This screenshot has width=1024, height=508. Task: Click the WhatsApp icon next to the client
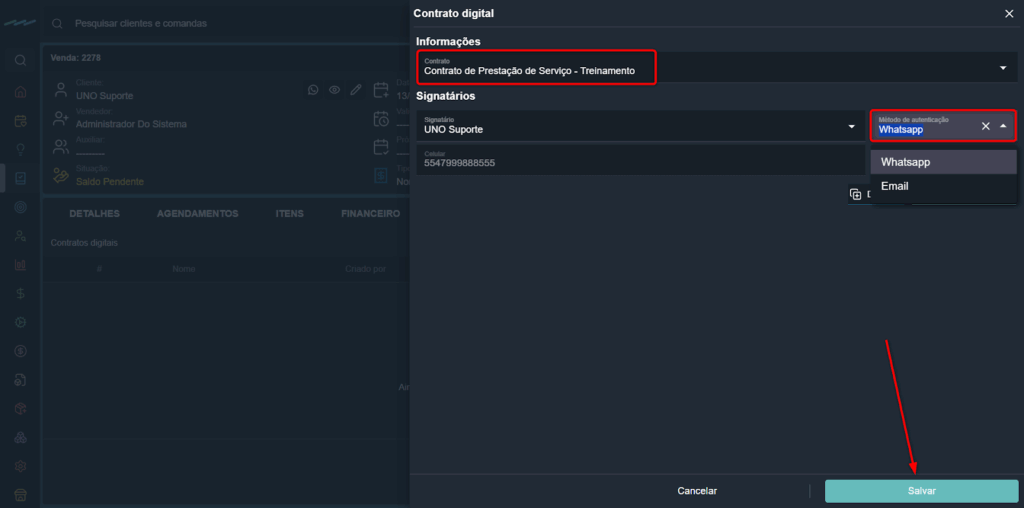tap(313, 90)
